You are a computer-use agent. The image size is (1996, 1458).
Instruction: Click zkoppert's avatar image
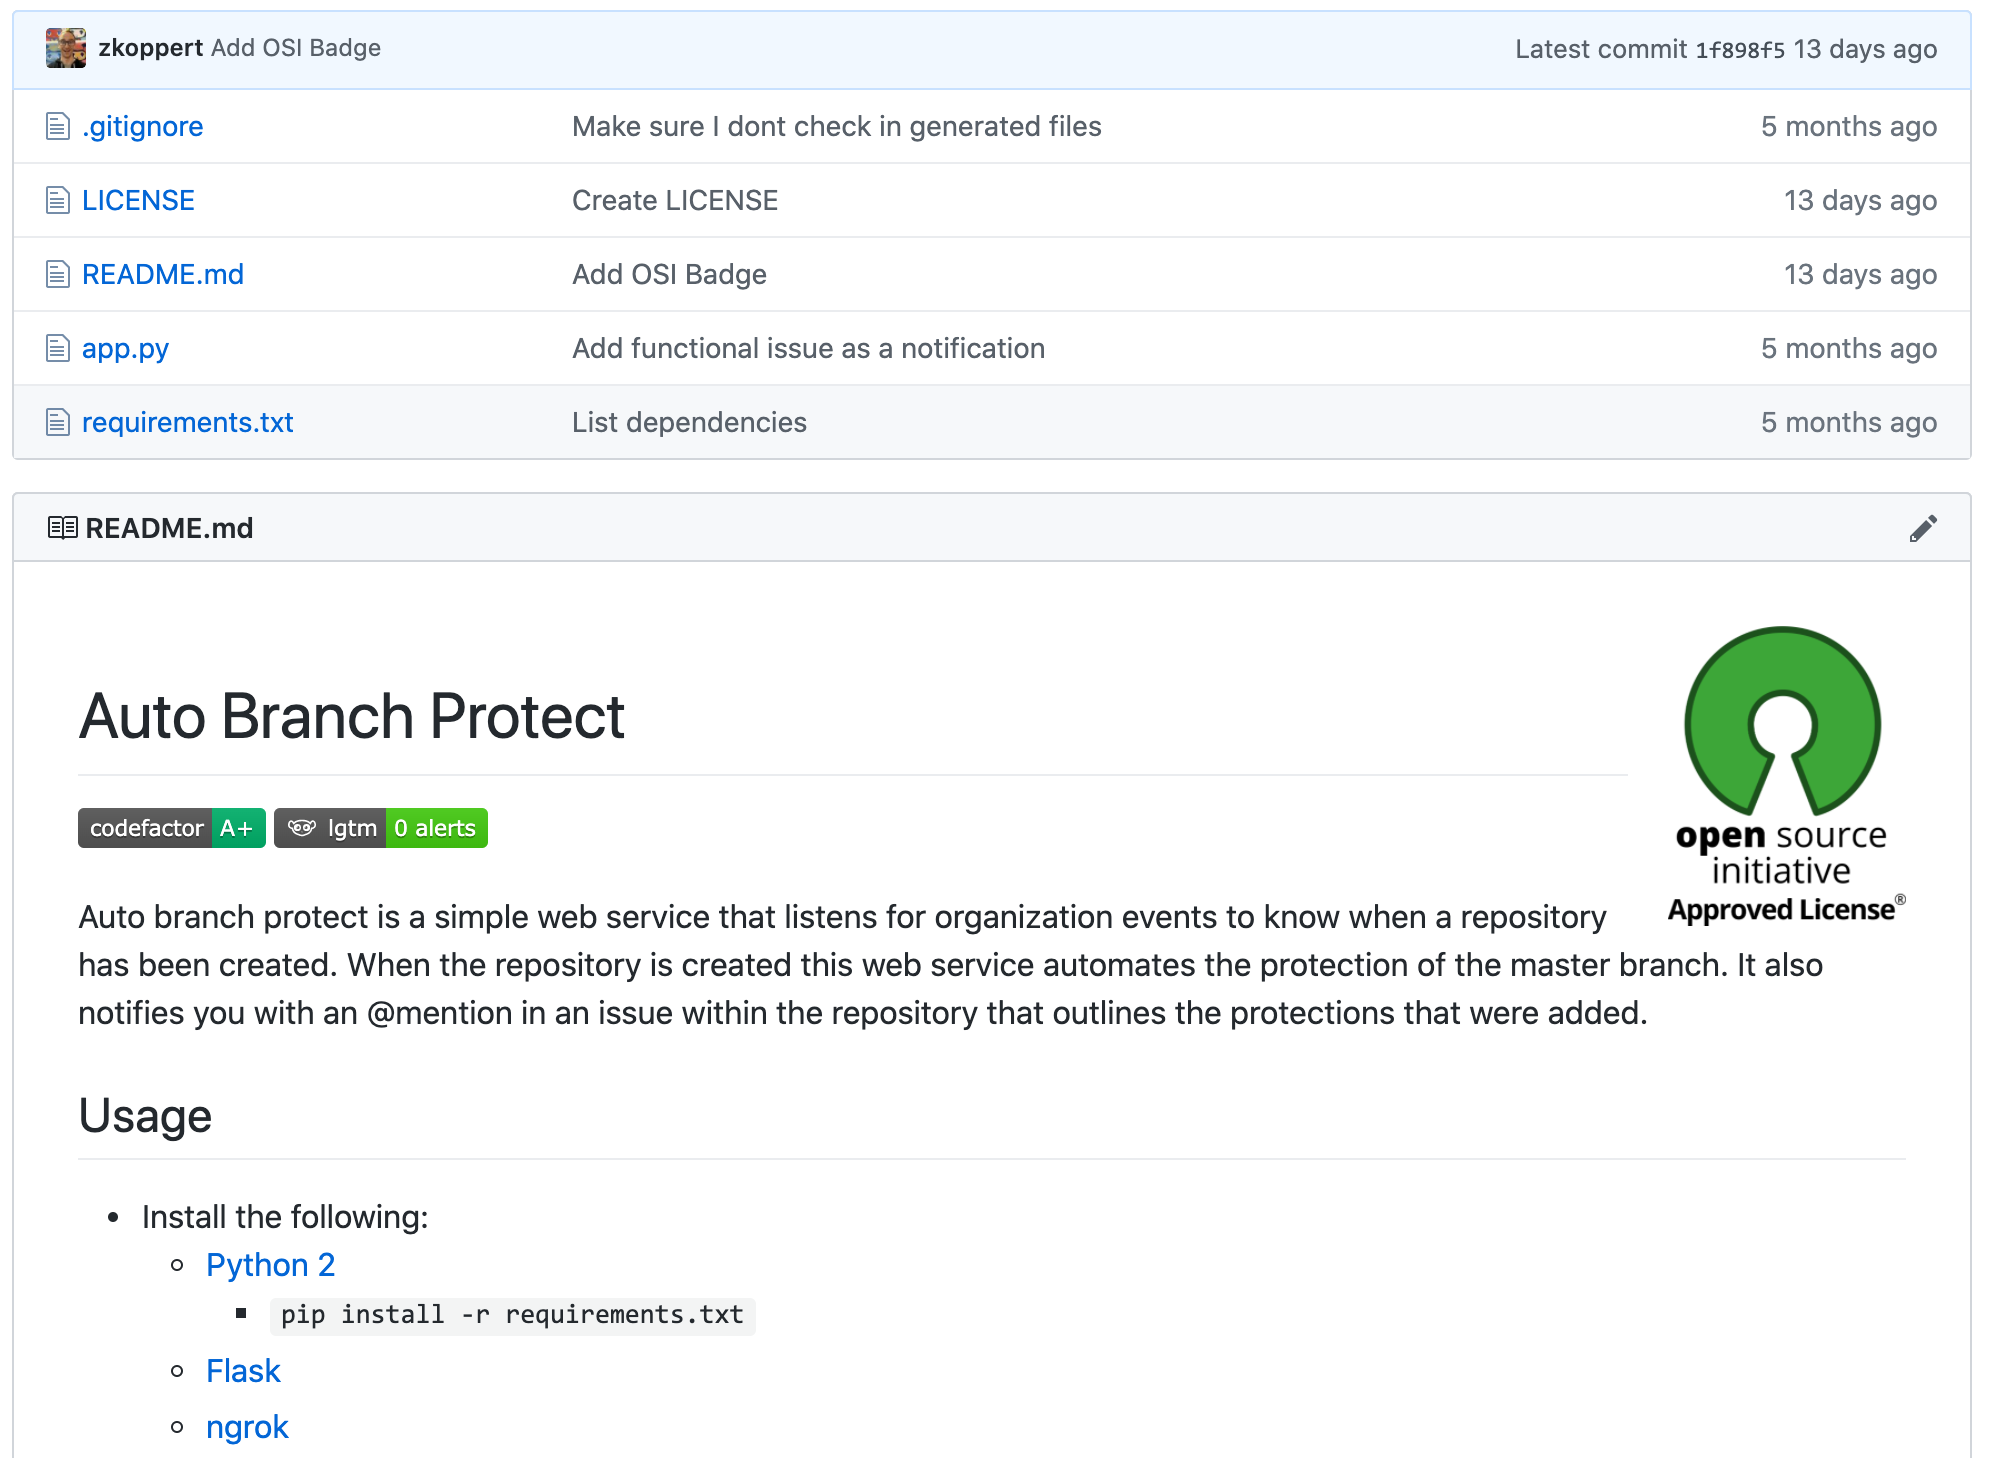click(66, 48)
